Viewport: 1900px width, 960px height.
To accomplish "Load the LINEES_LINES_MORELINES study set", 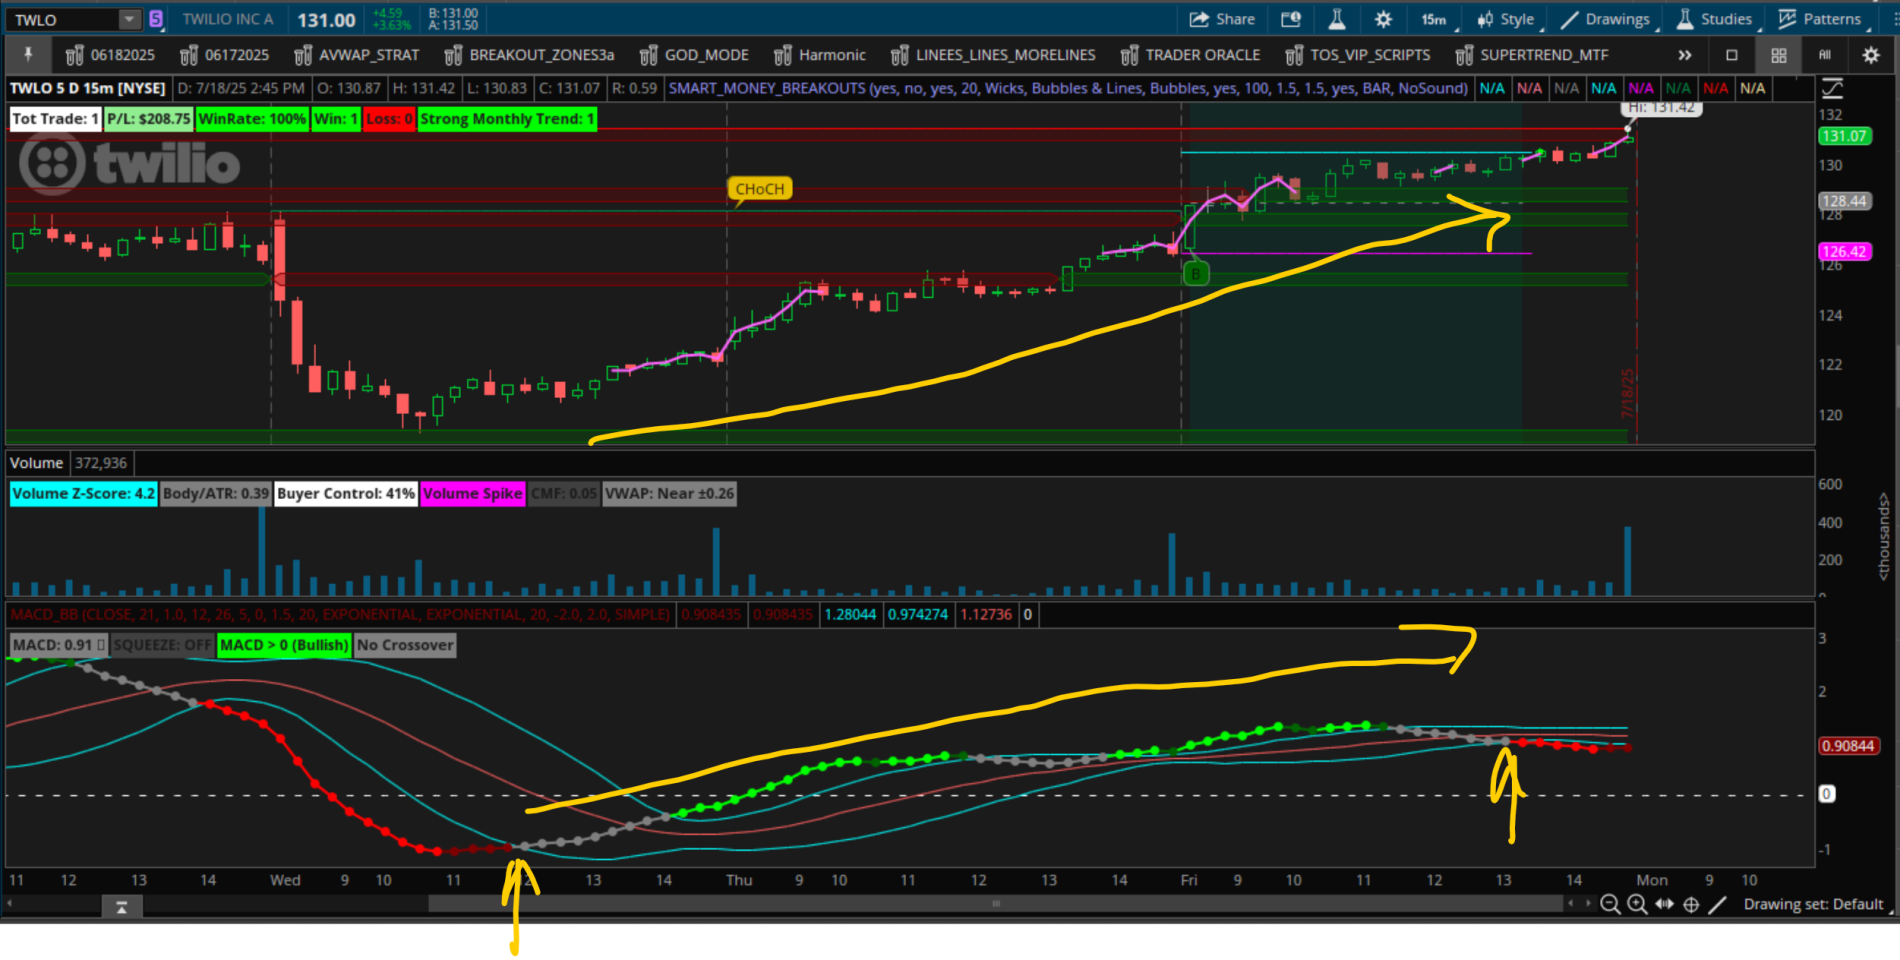I will tap(994, 55).
